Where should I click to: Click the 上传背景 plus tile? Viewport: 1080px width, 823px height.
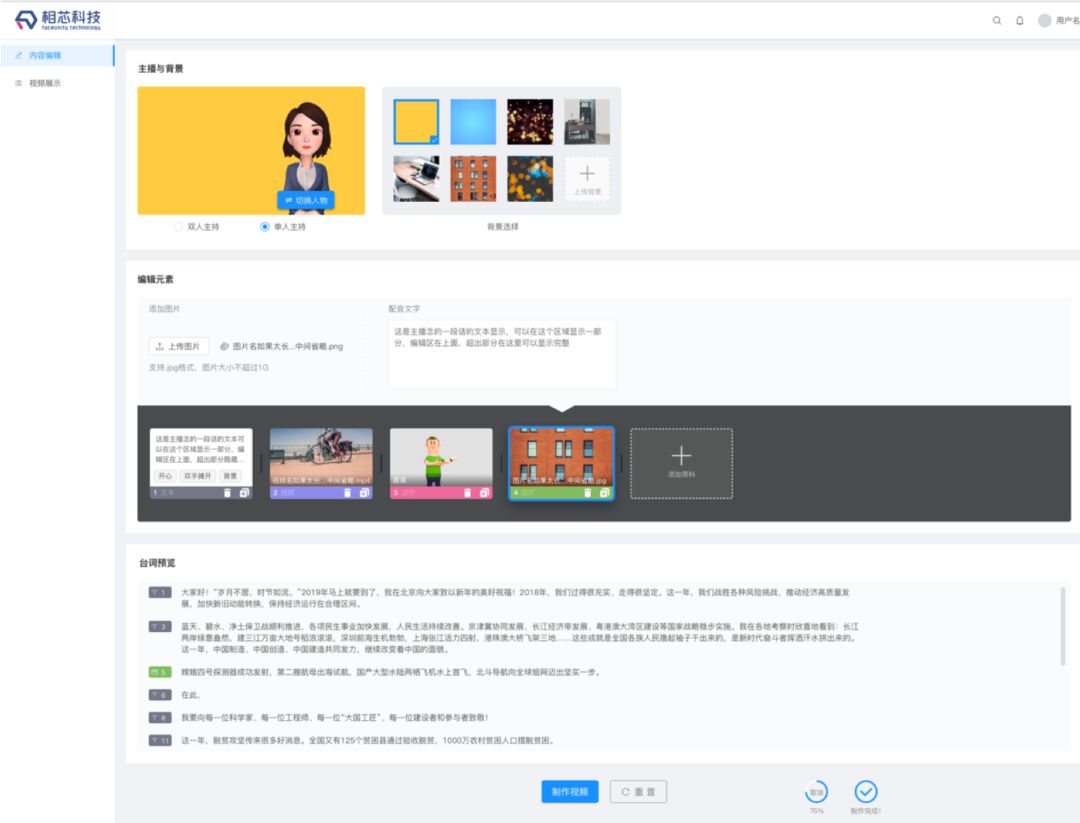pos(587,178)
